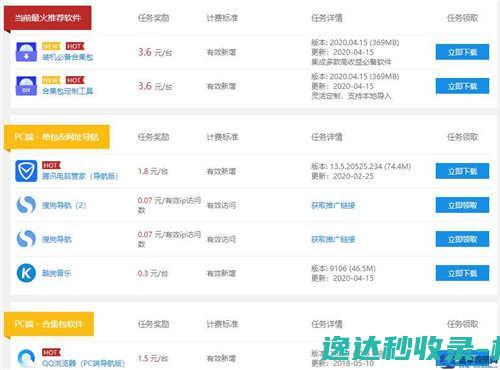Click 集成多款高收益必备软件 description text
Image resolution: width=500 pixels, height=370 pixels.
tap(351, 62)
